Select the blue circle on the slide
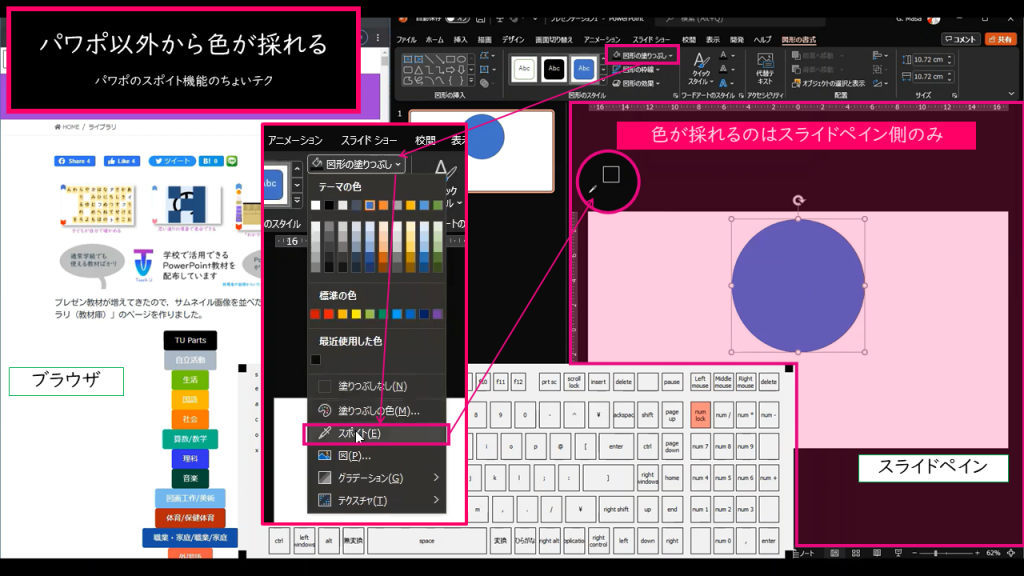Viewport: 1024px width, 576px height. point(797,285)
